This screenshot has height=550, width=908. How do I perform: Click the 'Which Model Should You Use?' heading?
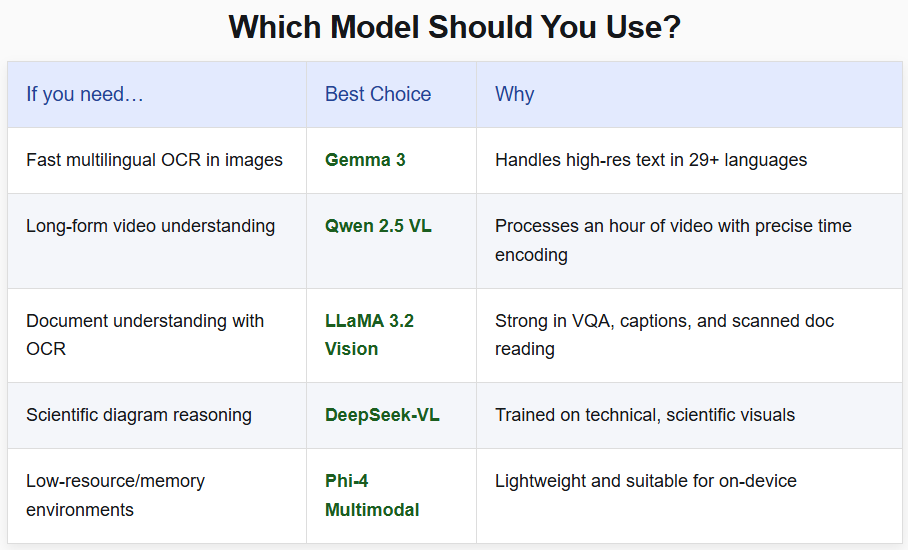[454, 27]
